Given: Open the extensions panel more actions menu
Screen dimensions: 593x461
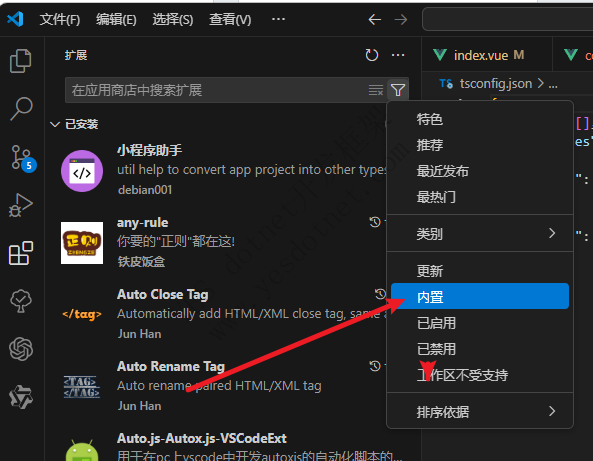Looking at the screenshot, I should [x=398, y=55].
